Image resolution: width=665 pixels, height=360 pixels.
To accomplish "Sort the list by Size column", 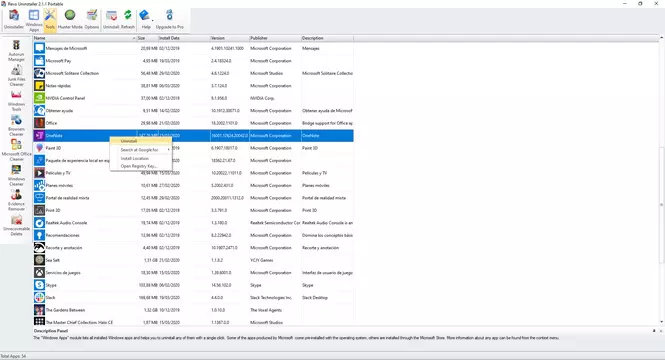I will (147, 38).
